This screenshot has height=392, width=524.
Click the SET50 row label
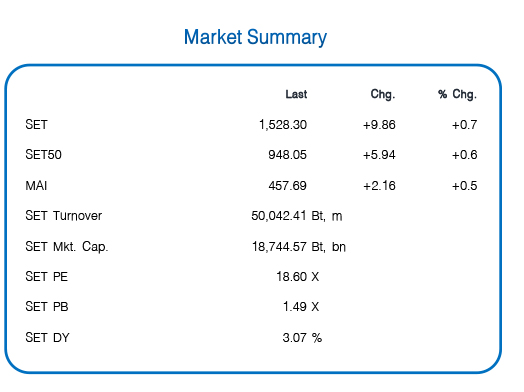(x=43, y=155)
